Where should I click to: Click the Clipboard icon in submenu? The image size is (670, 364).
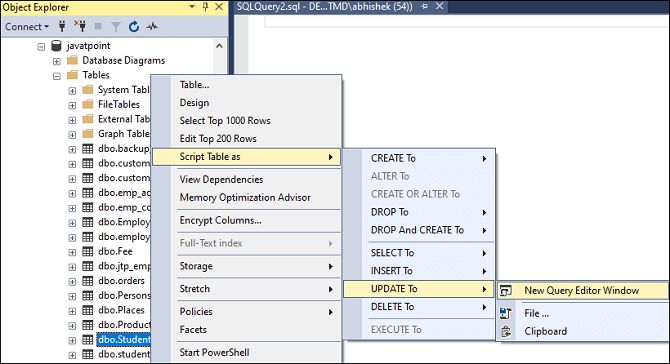click(506, 332)
